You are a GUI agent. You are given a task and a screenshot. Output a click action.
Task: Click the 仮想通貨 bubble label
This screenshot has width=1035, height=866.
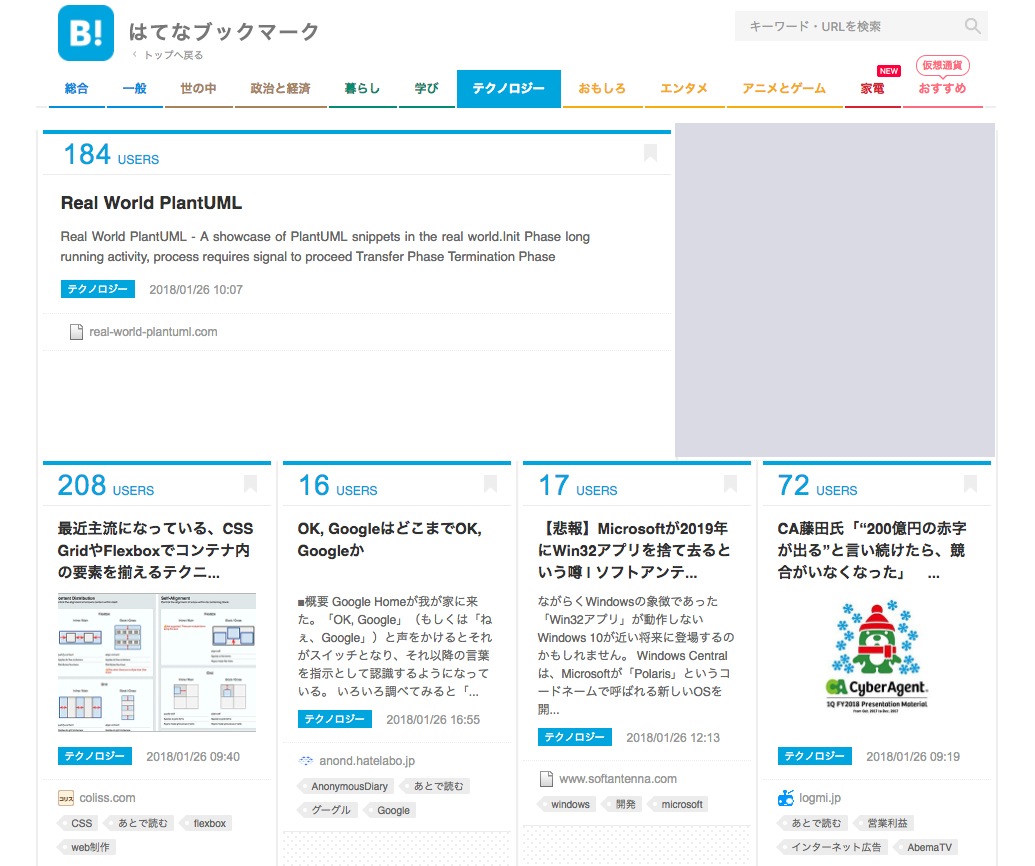pyautogui.click(x=943, y=65)
